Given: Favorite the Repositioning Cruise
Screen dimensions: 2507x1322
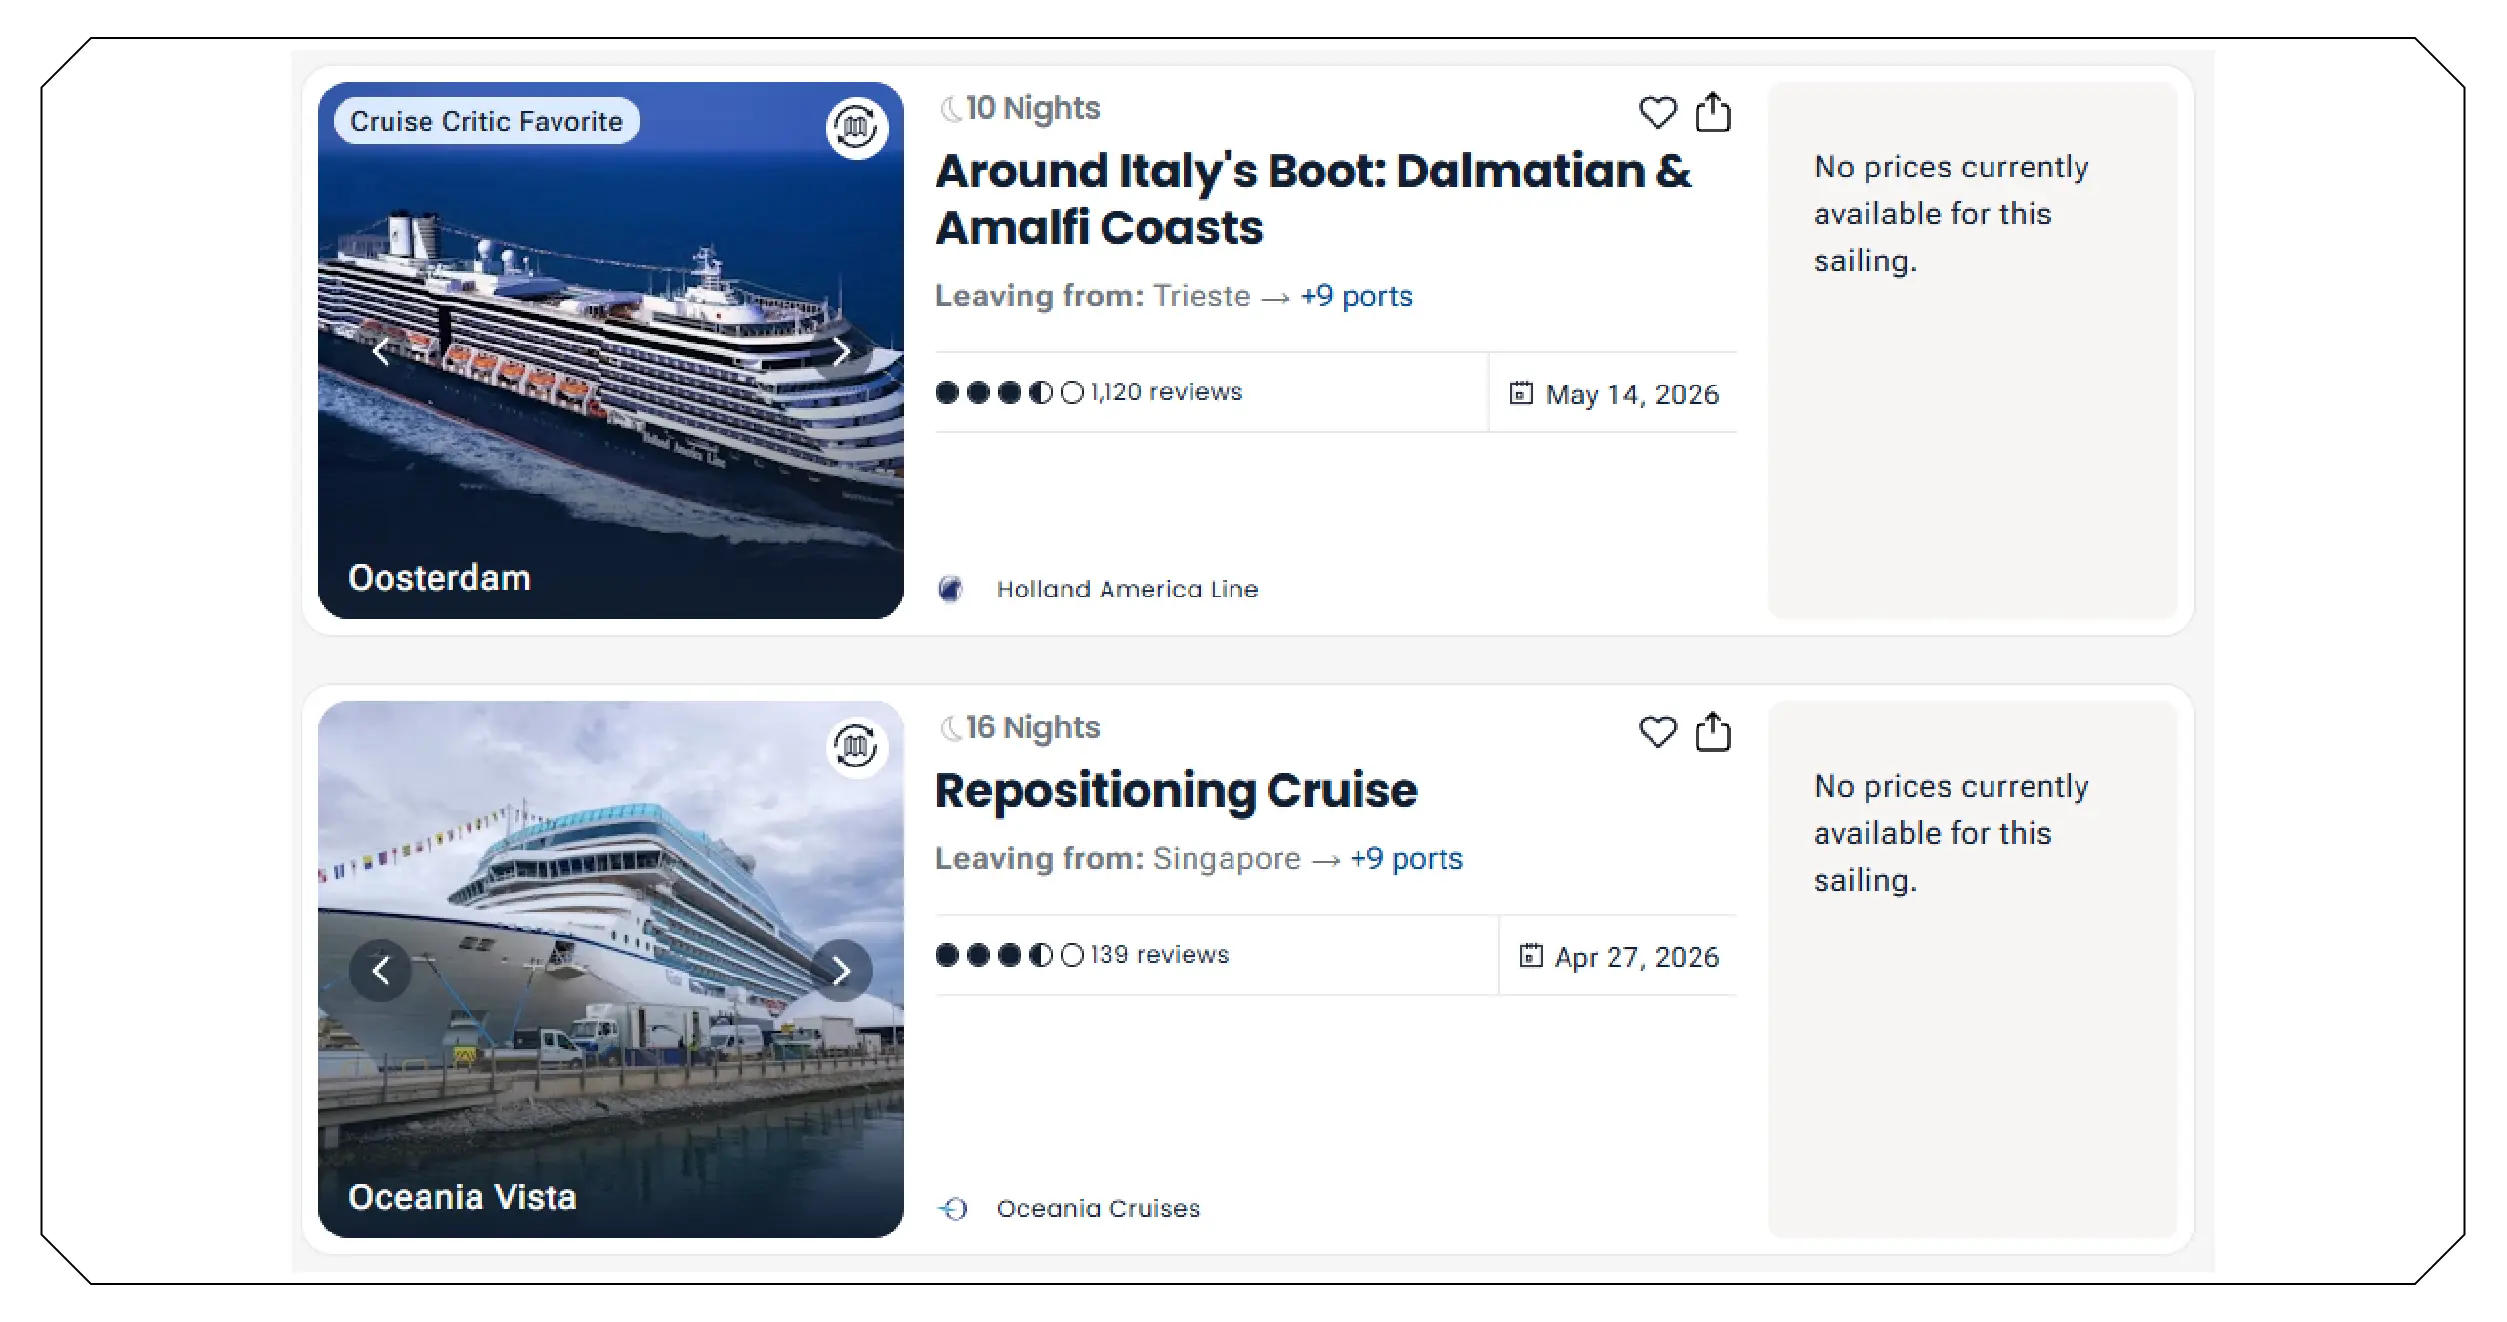Looking at the screenshot, I should pyautogui.click(x=1657, y=733).
